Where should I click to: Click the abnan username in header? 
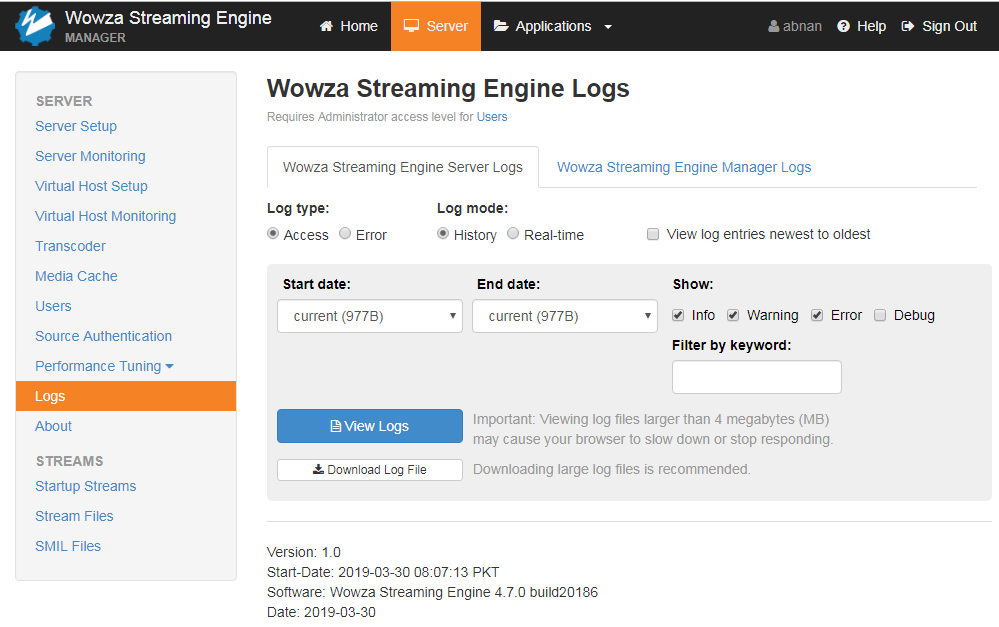801,26
